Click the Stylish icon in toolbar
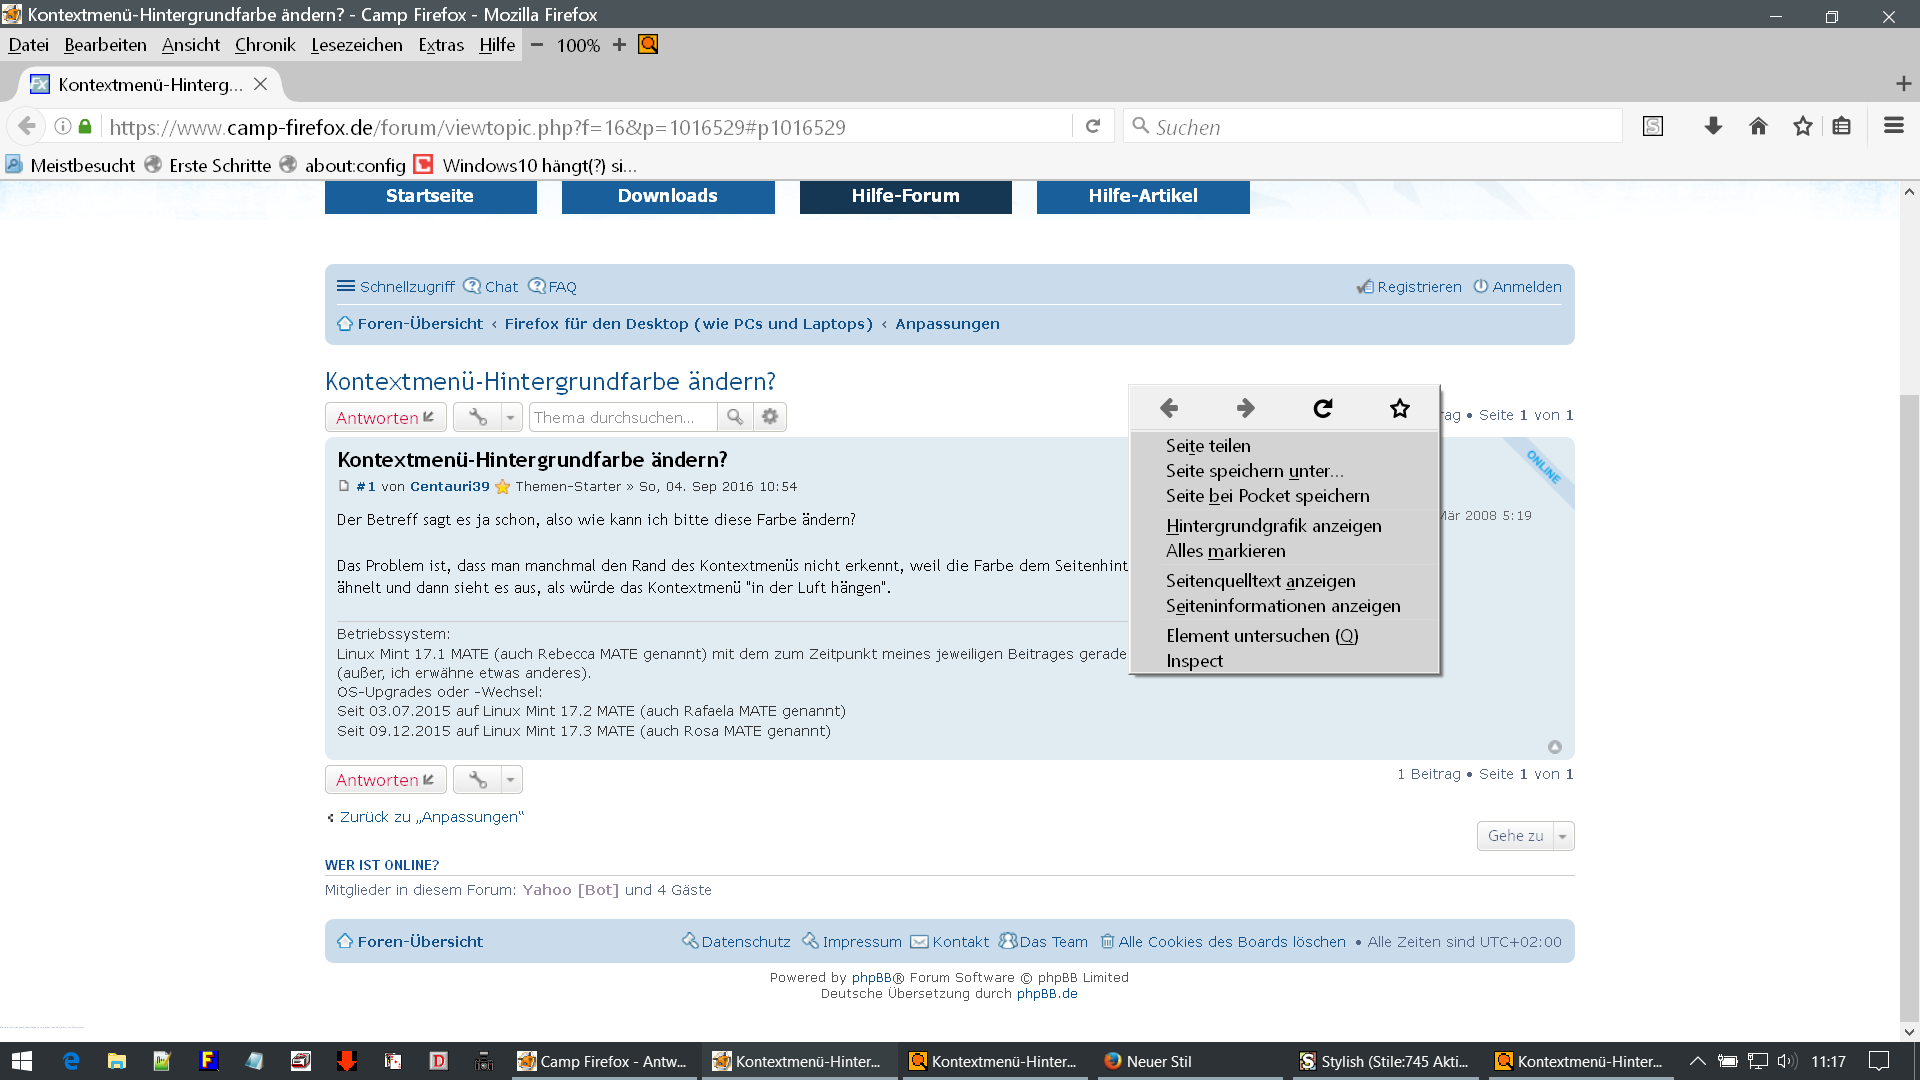Viewport: 1920px width, 1080px height. [1653, 126]
